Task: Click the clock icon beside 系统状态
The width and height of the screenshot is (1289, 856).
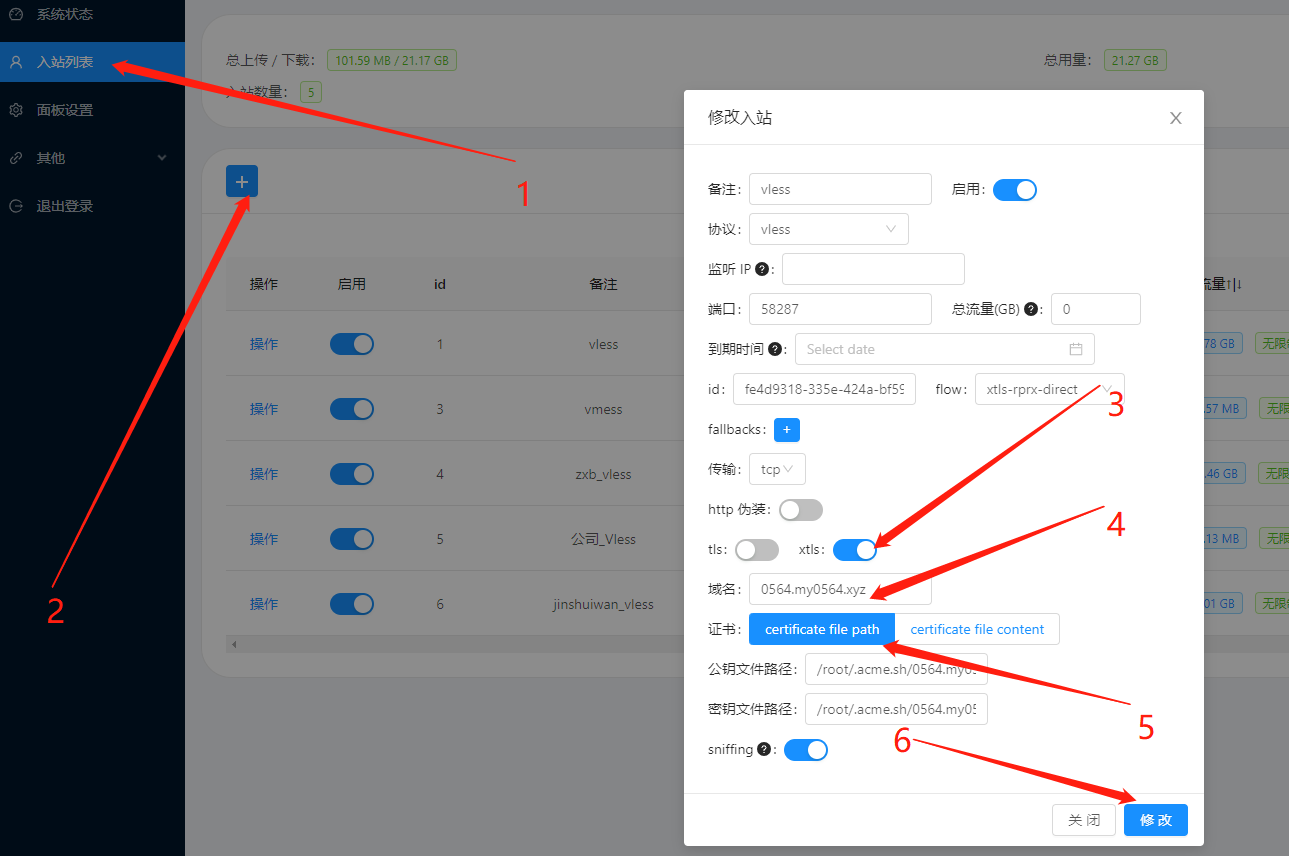Action: coord(14,14)
